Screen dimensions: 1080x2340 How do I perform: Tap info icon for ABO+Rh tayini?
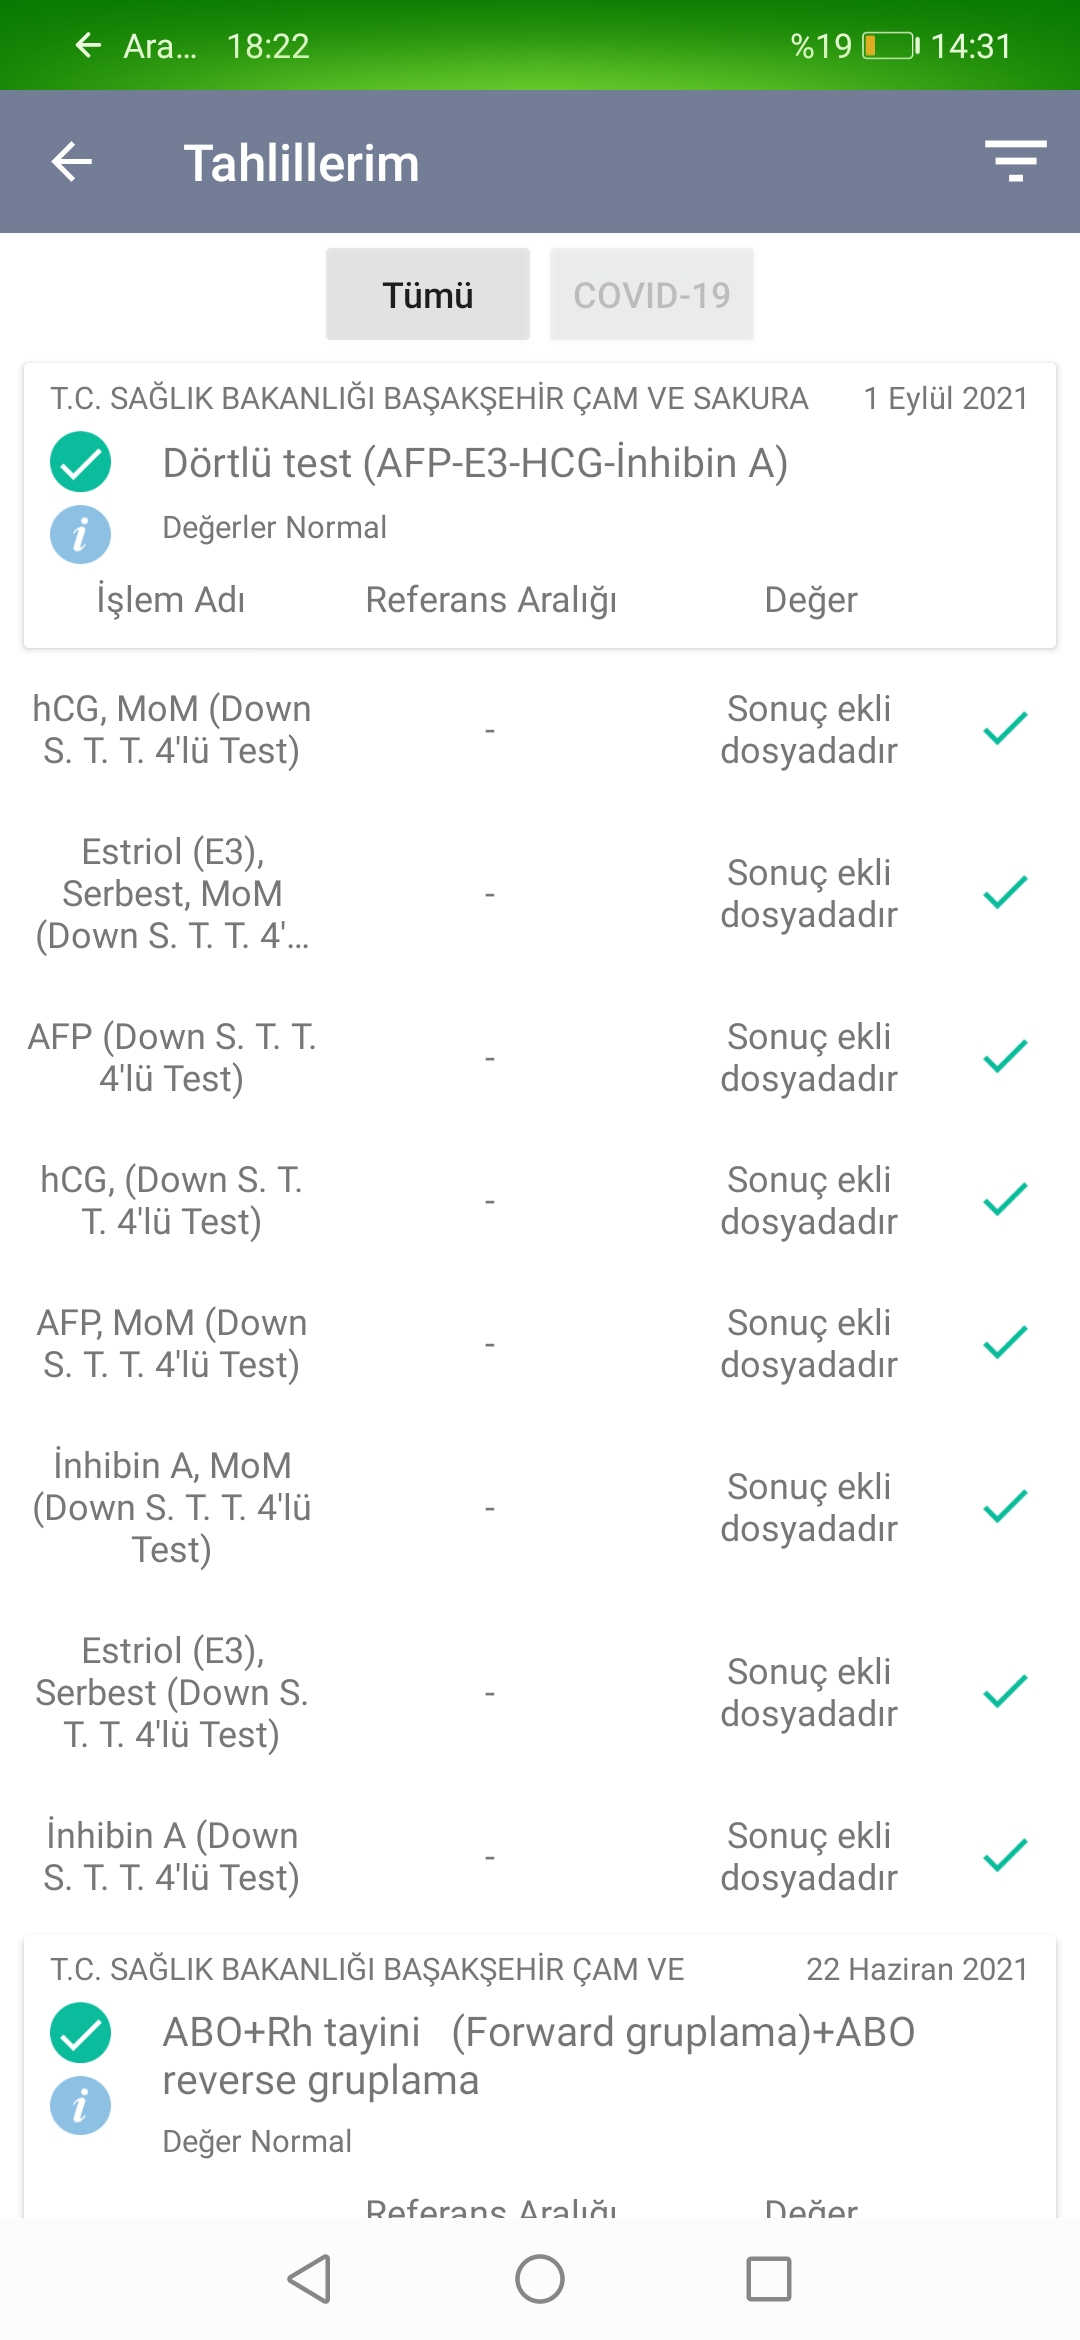(x=80, y=2105)
